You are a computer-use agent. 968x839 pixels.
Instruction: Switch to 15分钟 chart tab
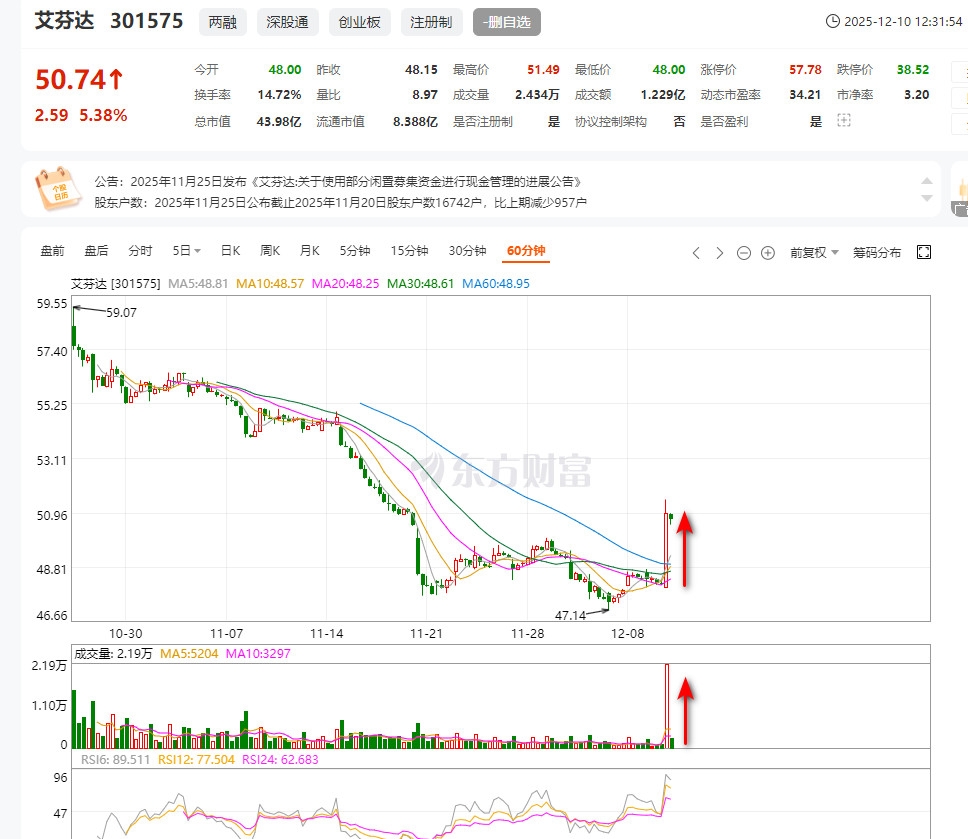(x=409, y=251)
